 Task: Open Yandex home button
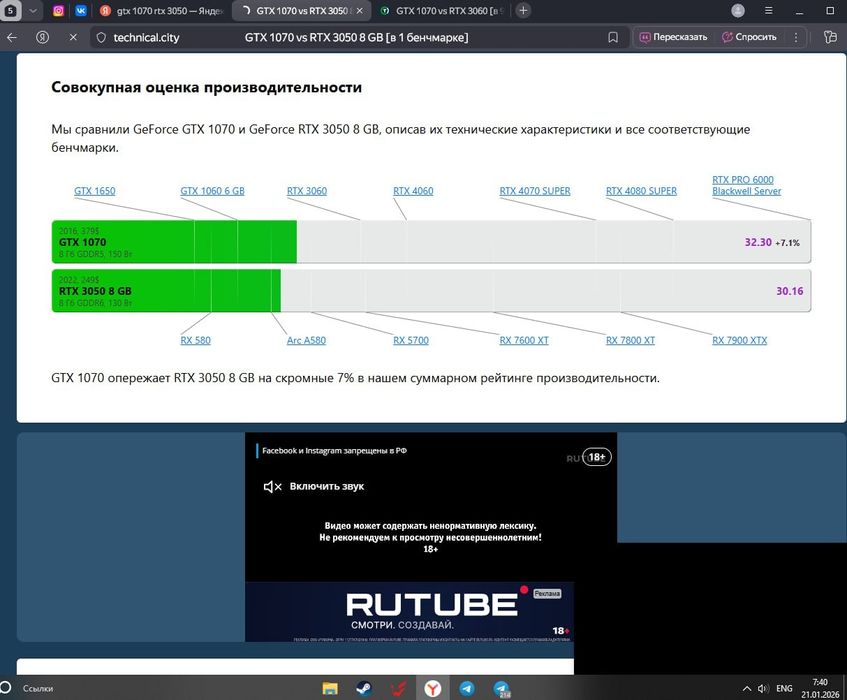point(43,37)
